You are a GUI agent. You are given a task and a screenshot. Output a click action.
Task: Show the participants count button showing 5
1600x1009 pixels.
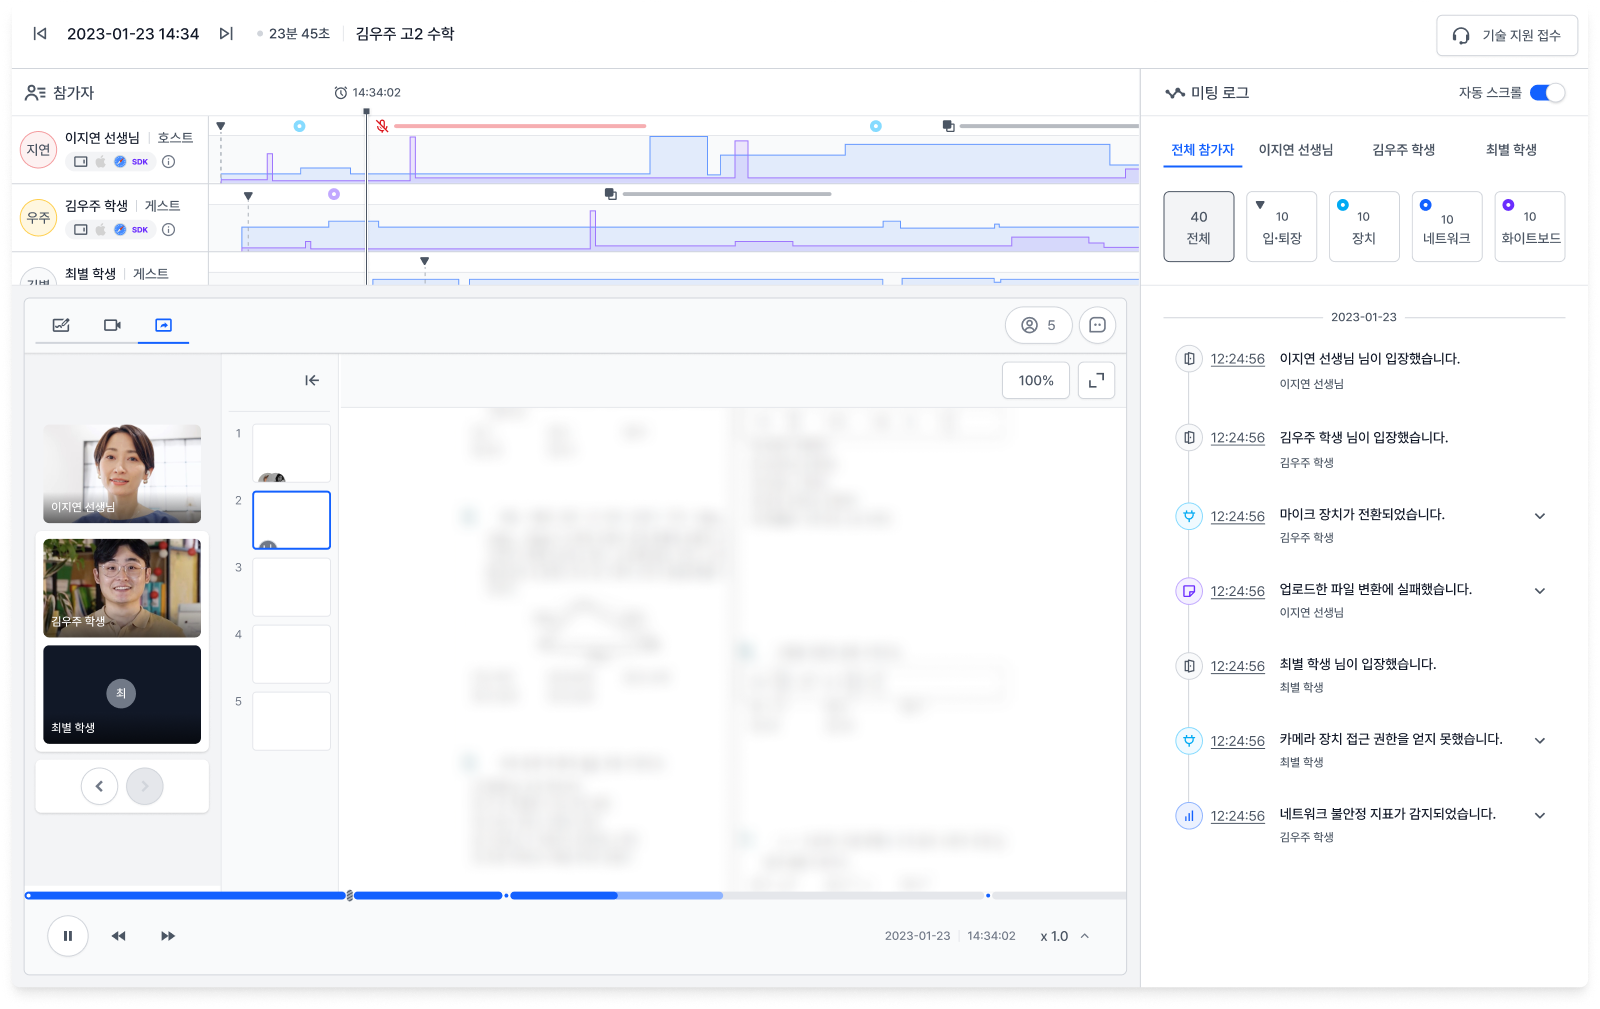click(1039, 325)
